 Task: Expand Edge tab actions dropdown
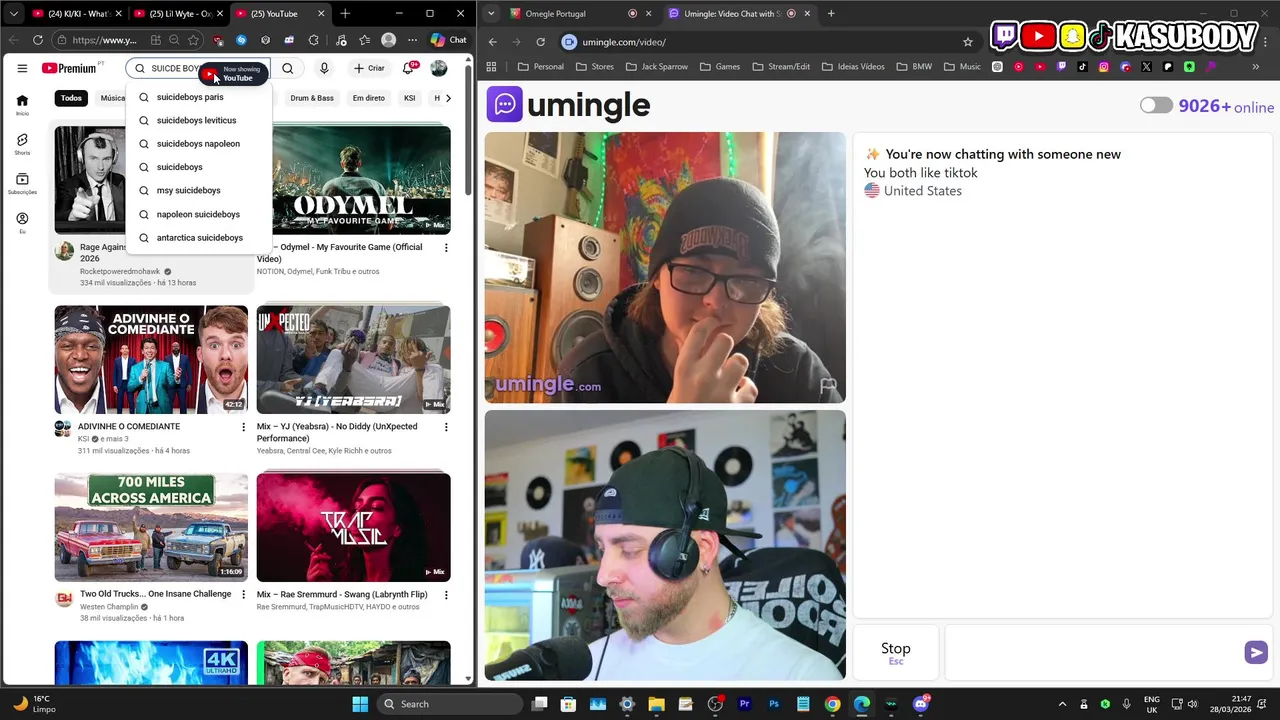point(14,14)
